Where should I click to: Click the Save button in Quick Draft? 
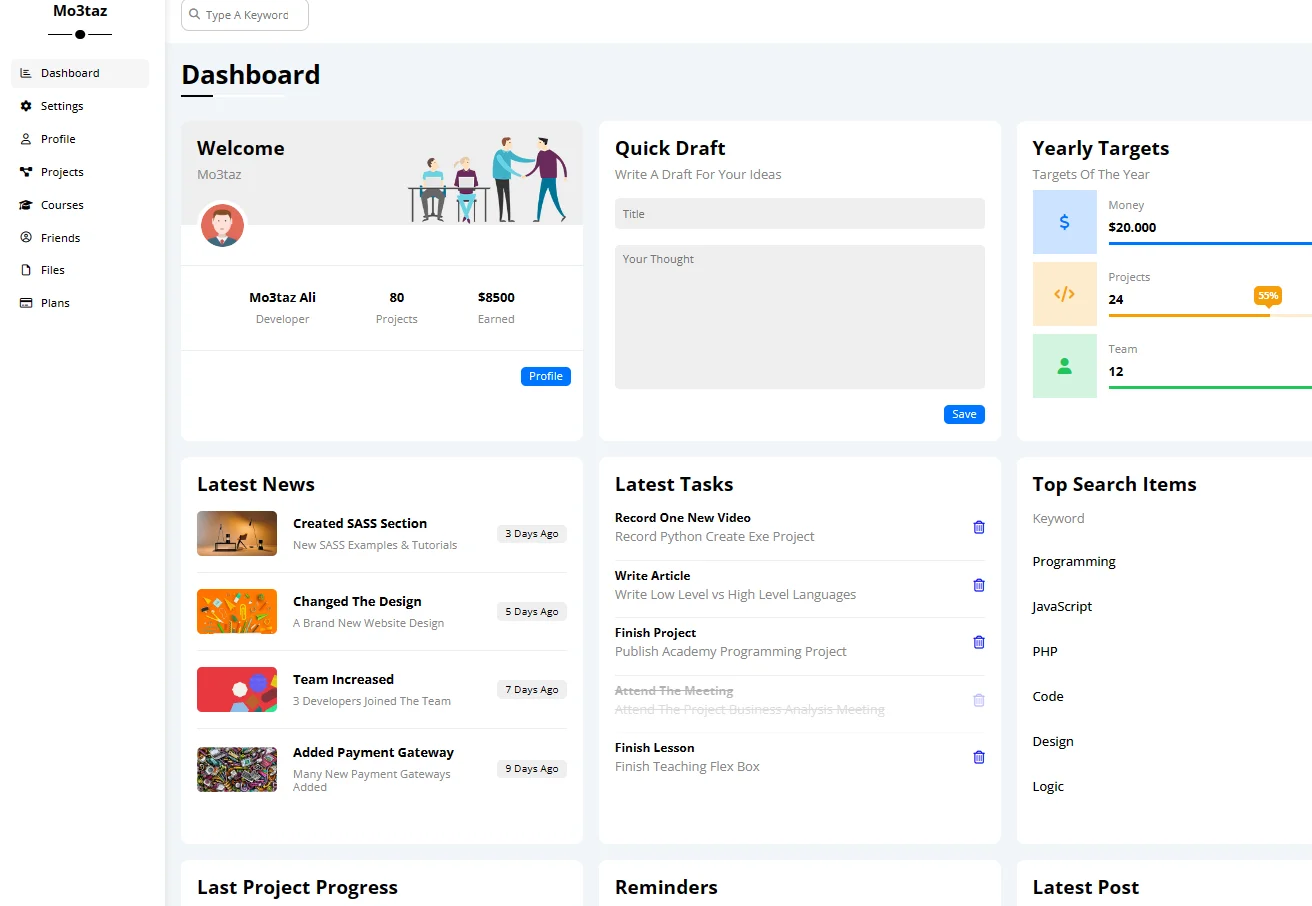964,414
